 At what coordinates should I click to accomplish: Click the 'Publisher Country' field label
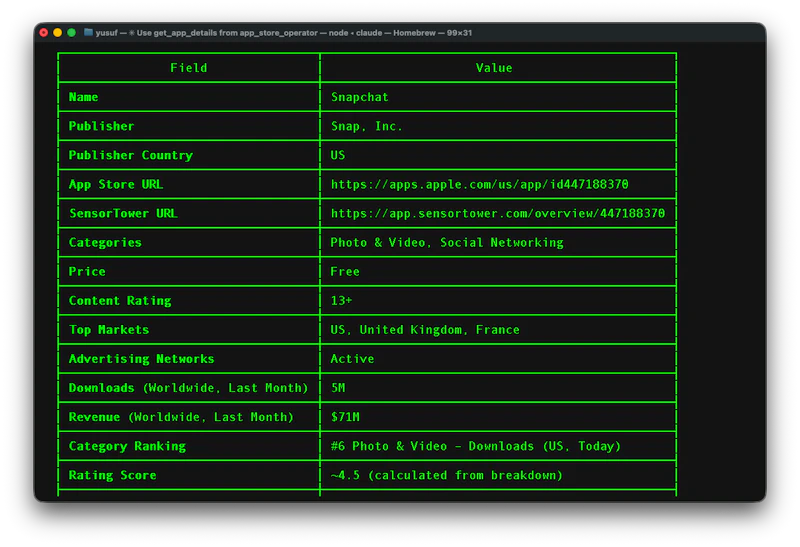[x=131, y=155]
